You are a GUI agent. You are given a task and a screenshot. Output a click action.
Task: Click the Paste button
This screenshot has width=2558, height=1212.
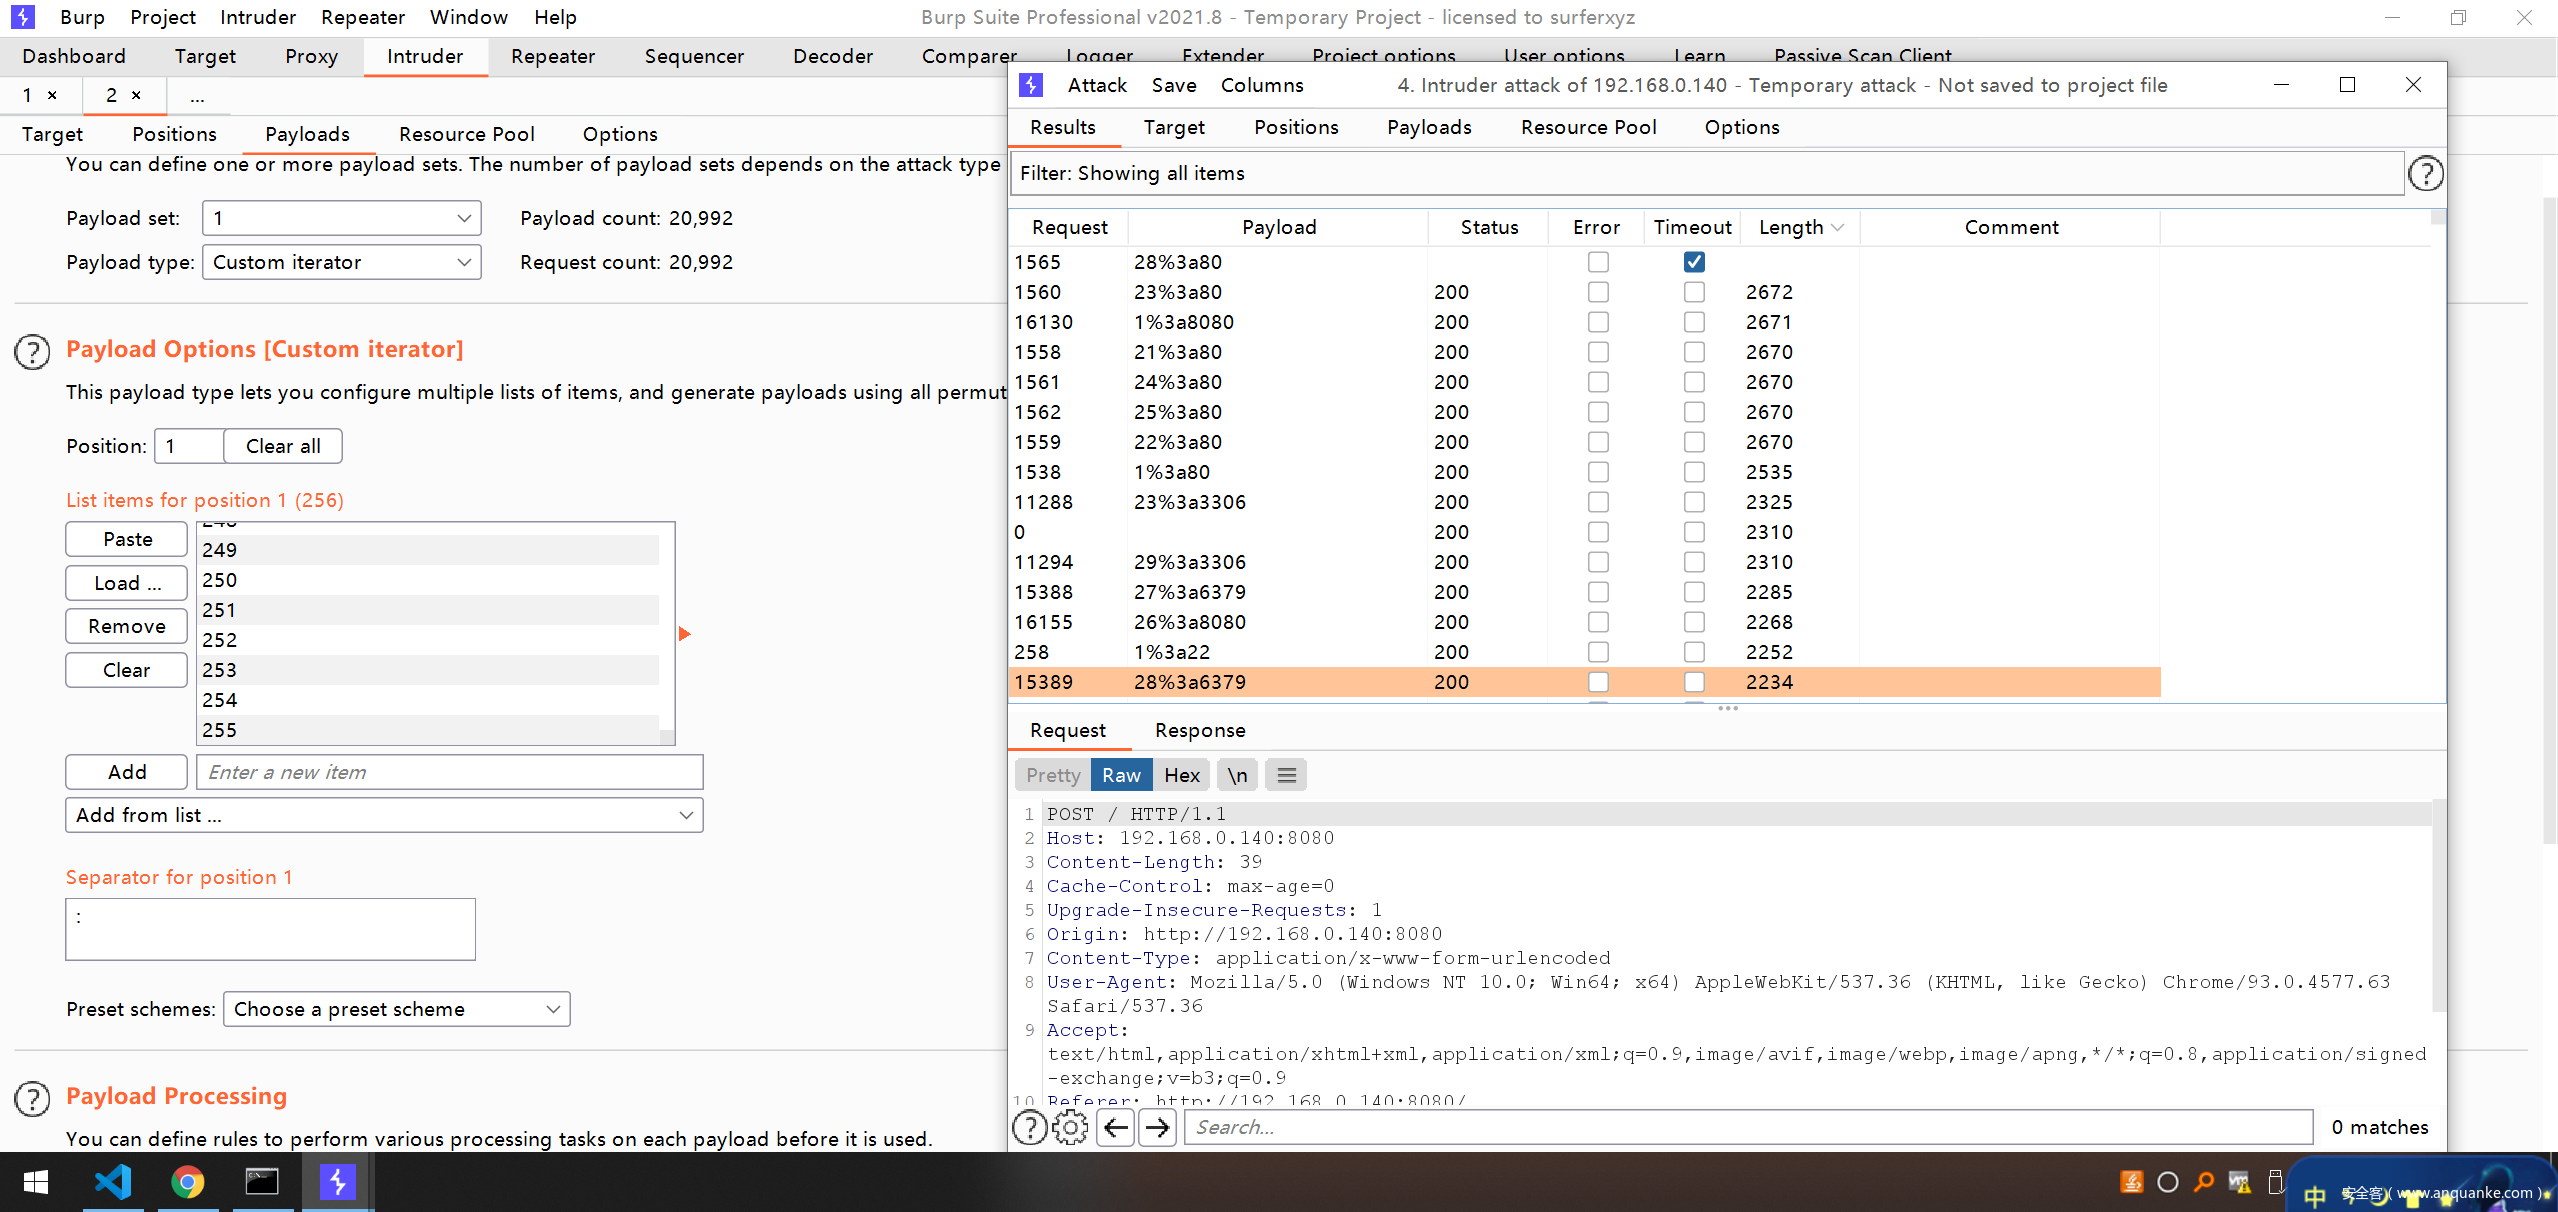click(127, 539)
